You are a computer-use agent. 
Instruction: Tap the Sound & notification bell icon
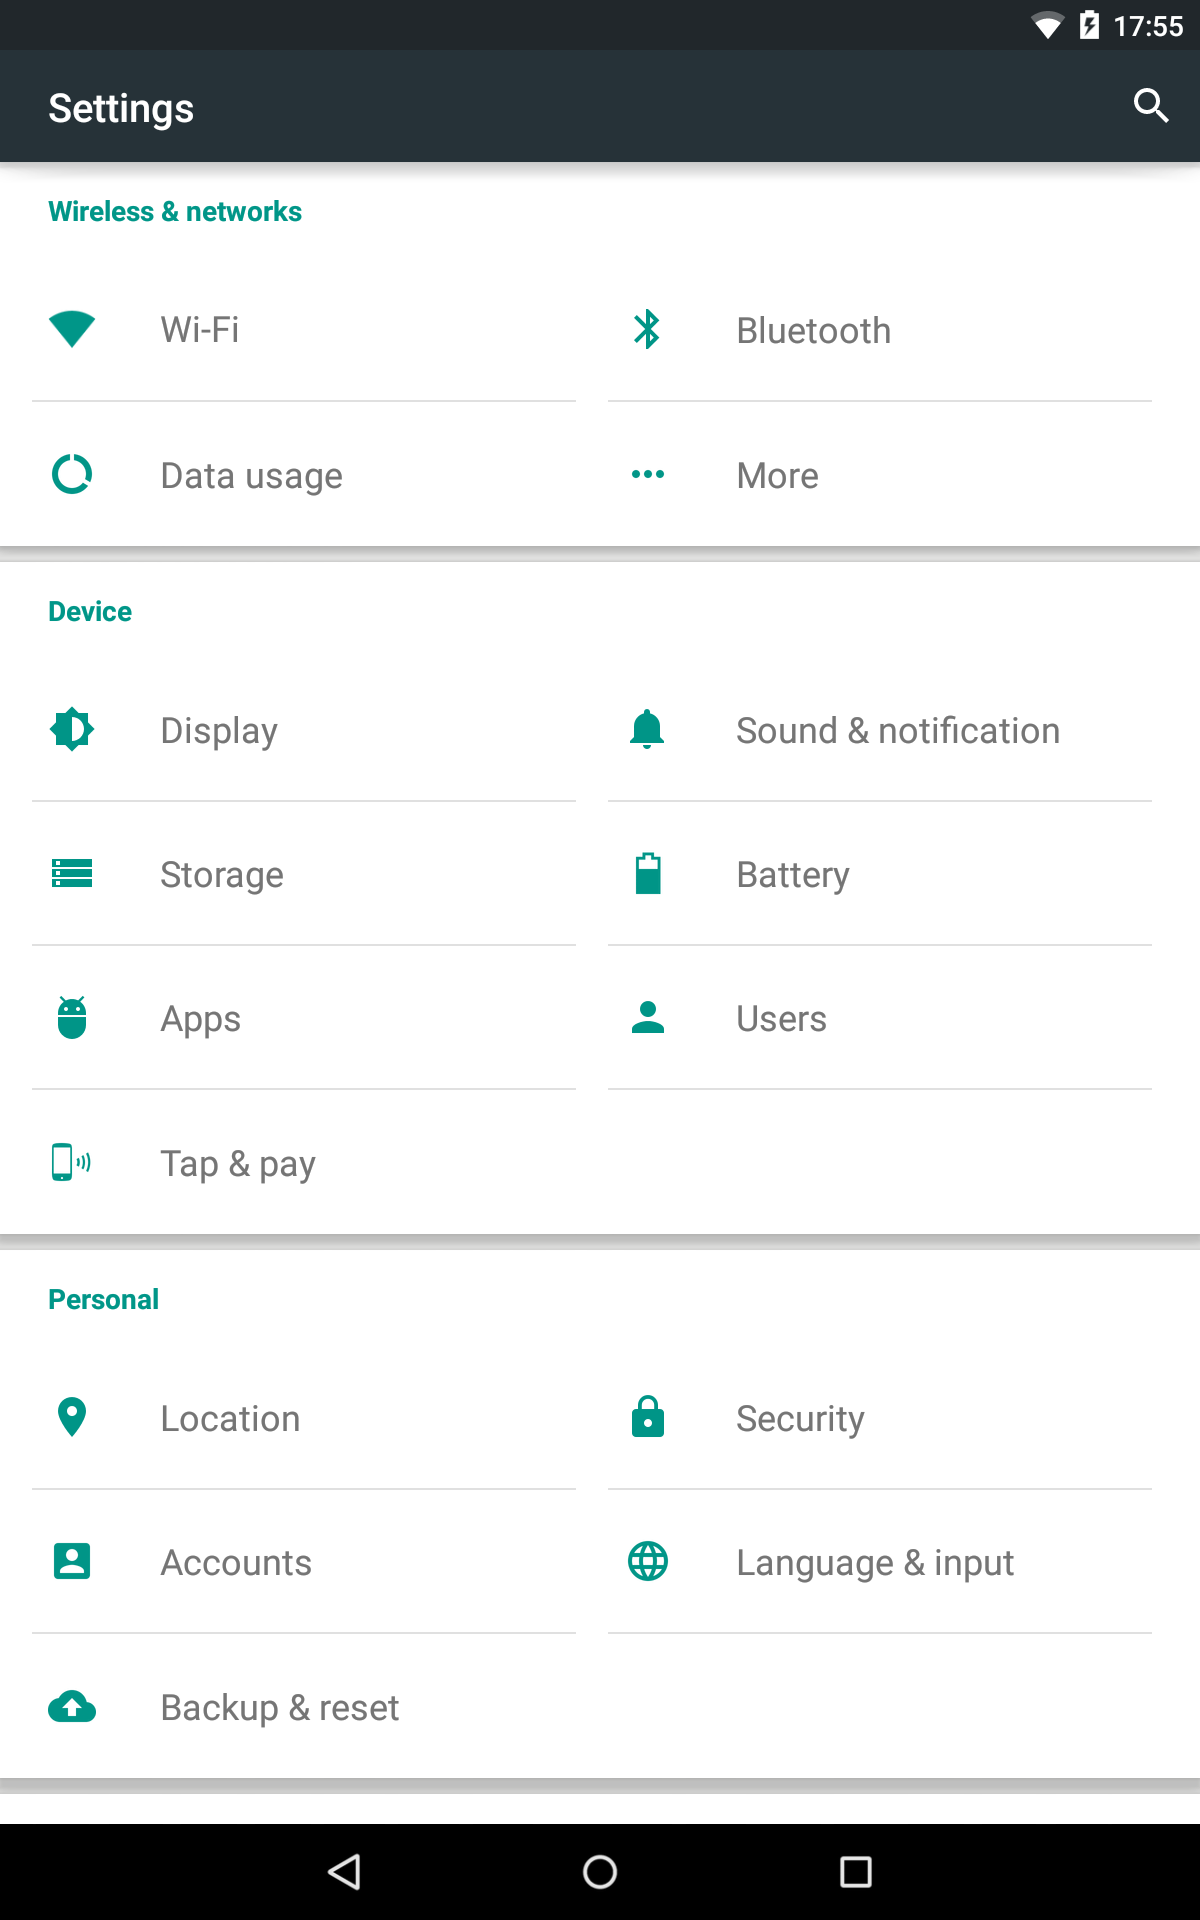(x=647, y=729)
